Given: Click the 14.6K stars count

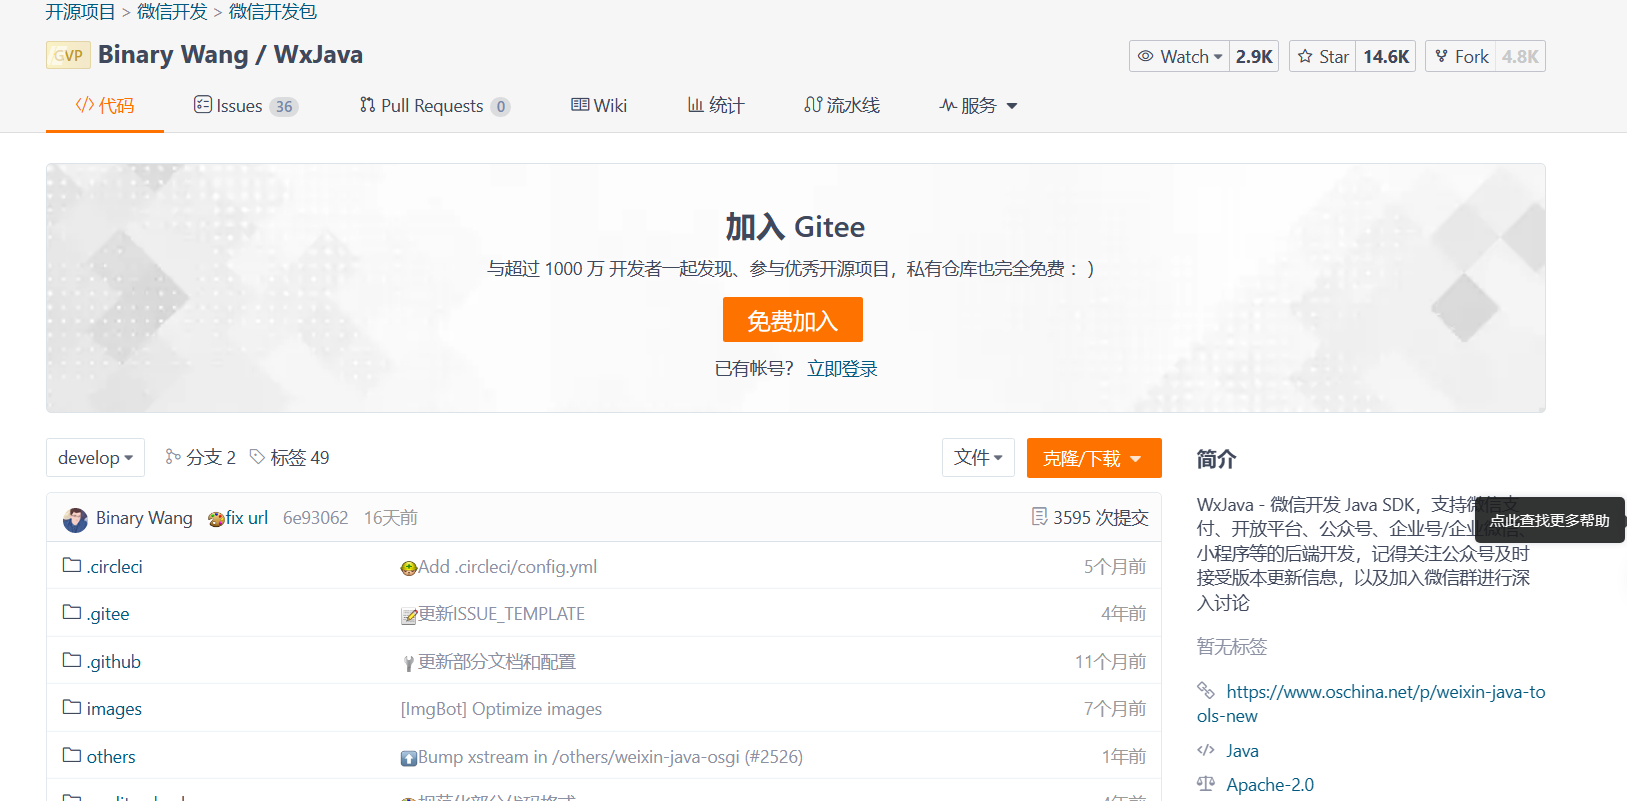Looking at the screenshot, I should [x=1386, y=57].
